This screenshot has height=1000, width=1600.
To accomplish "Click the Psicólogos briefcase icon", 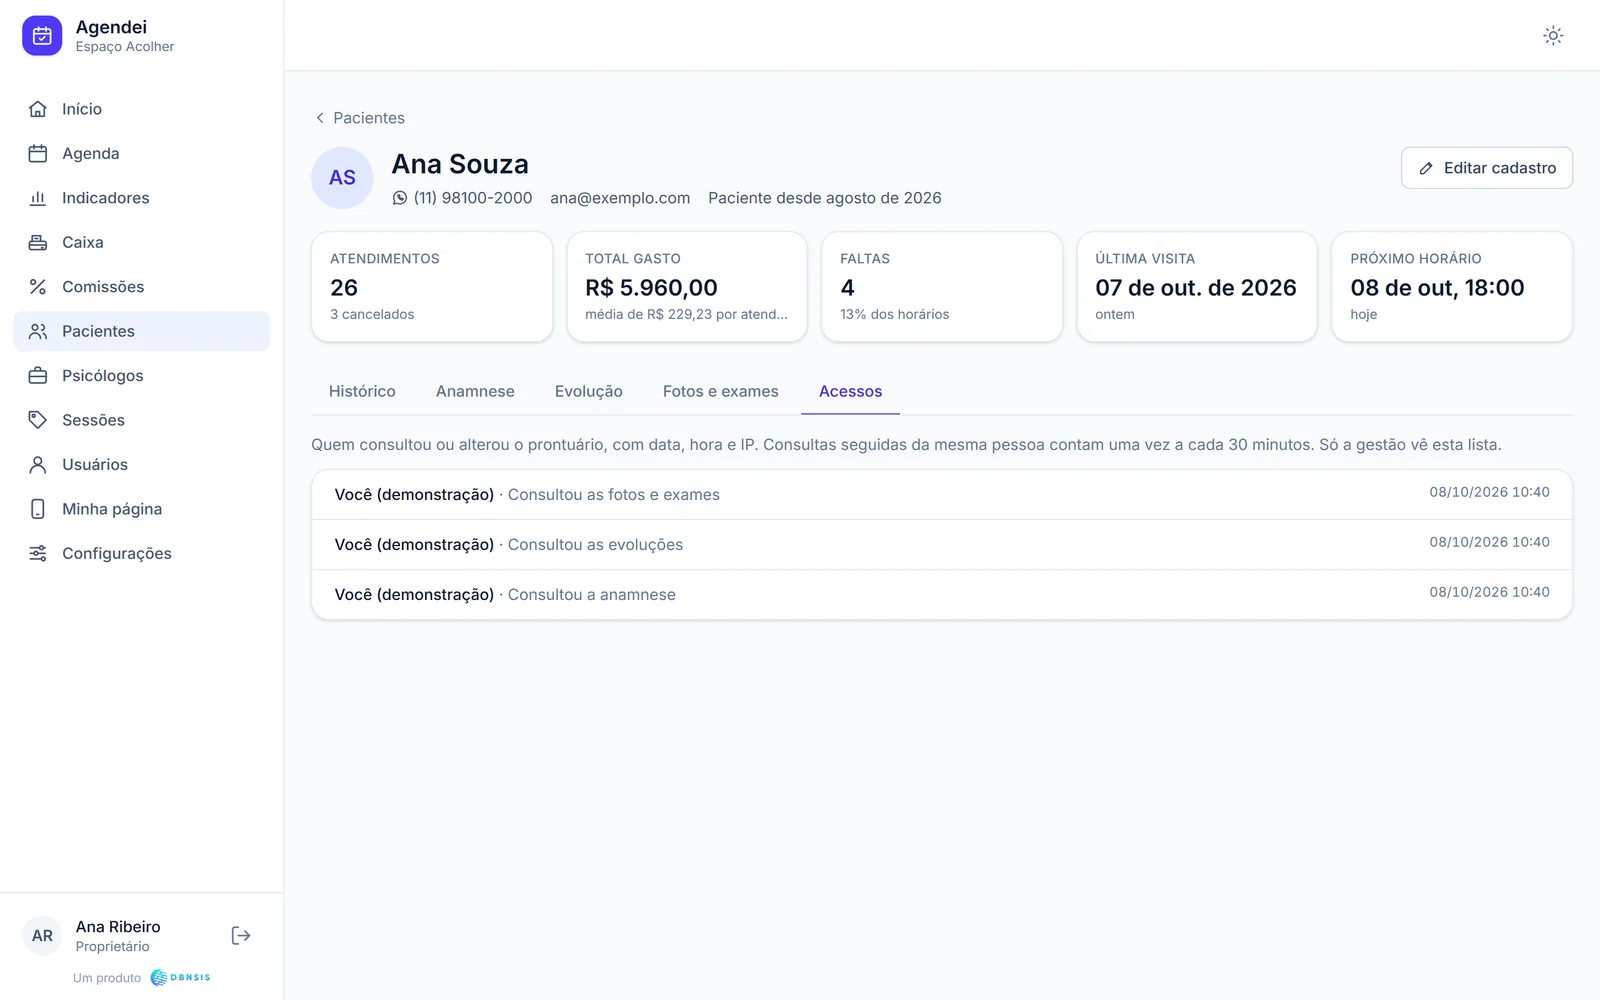I will click(38, 376).
